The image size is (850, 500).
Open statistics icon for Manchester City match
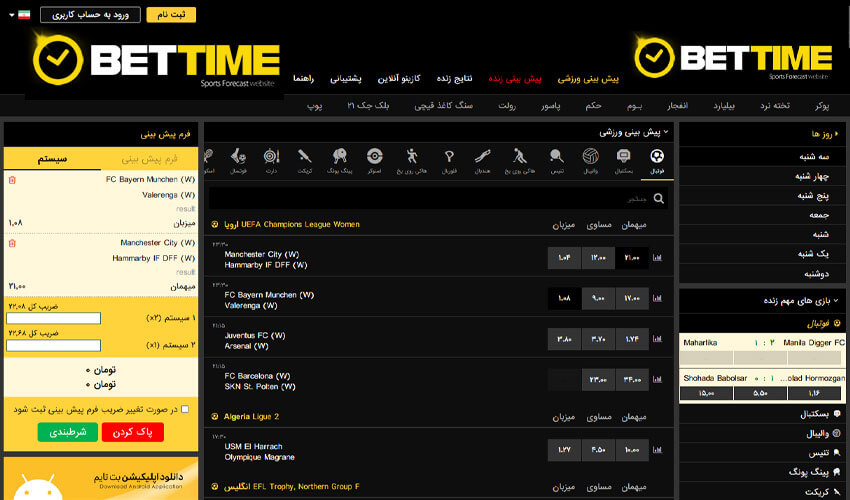coord(658,258)
